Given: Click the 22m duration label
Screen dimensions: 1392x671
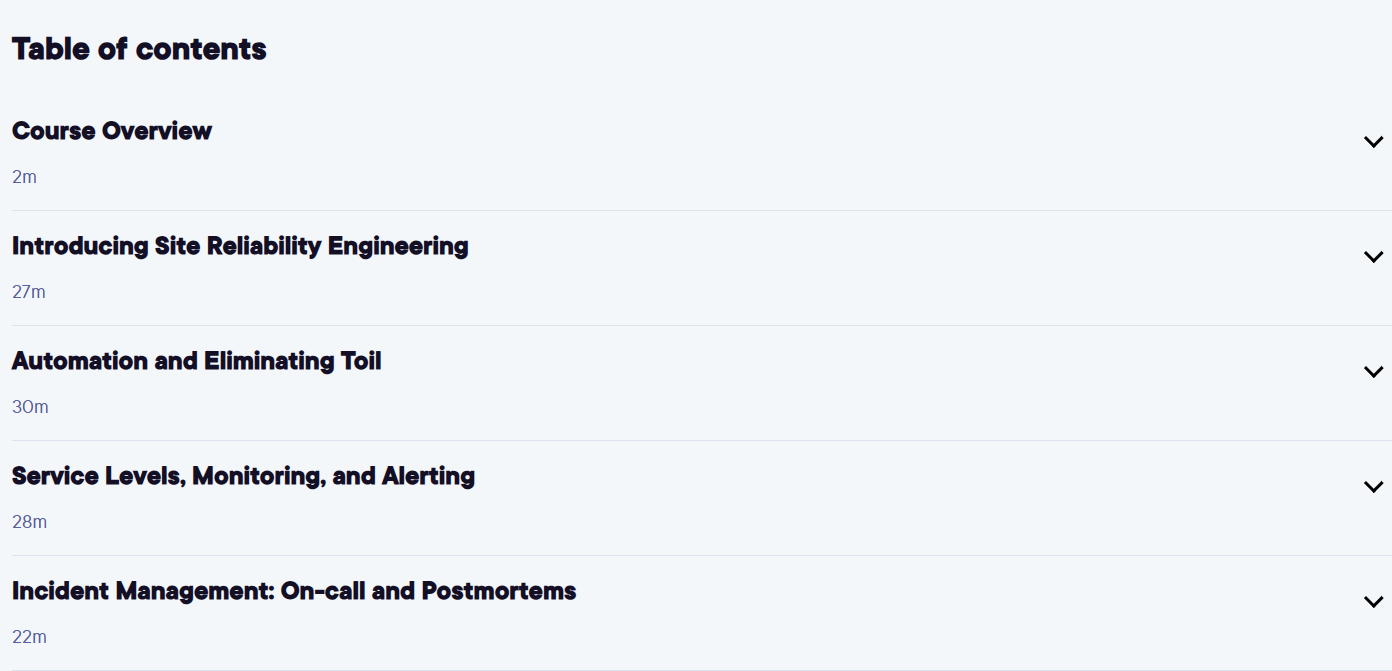Looking at the screenshot, I should click(29, 637).
